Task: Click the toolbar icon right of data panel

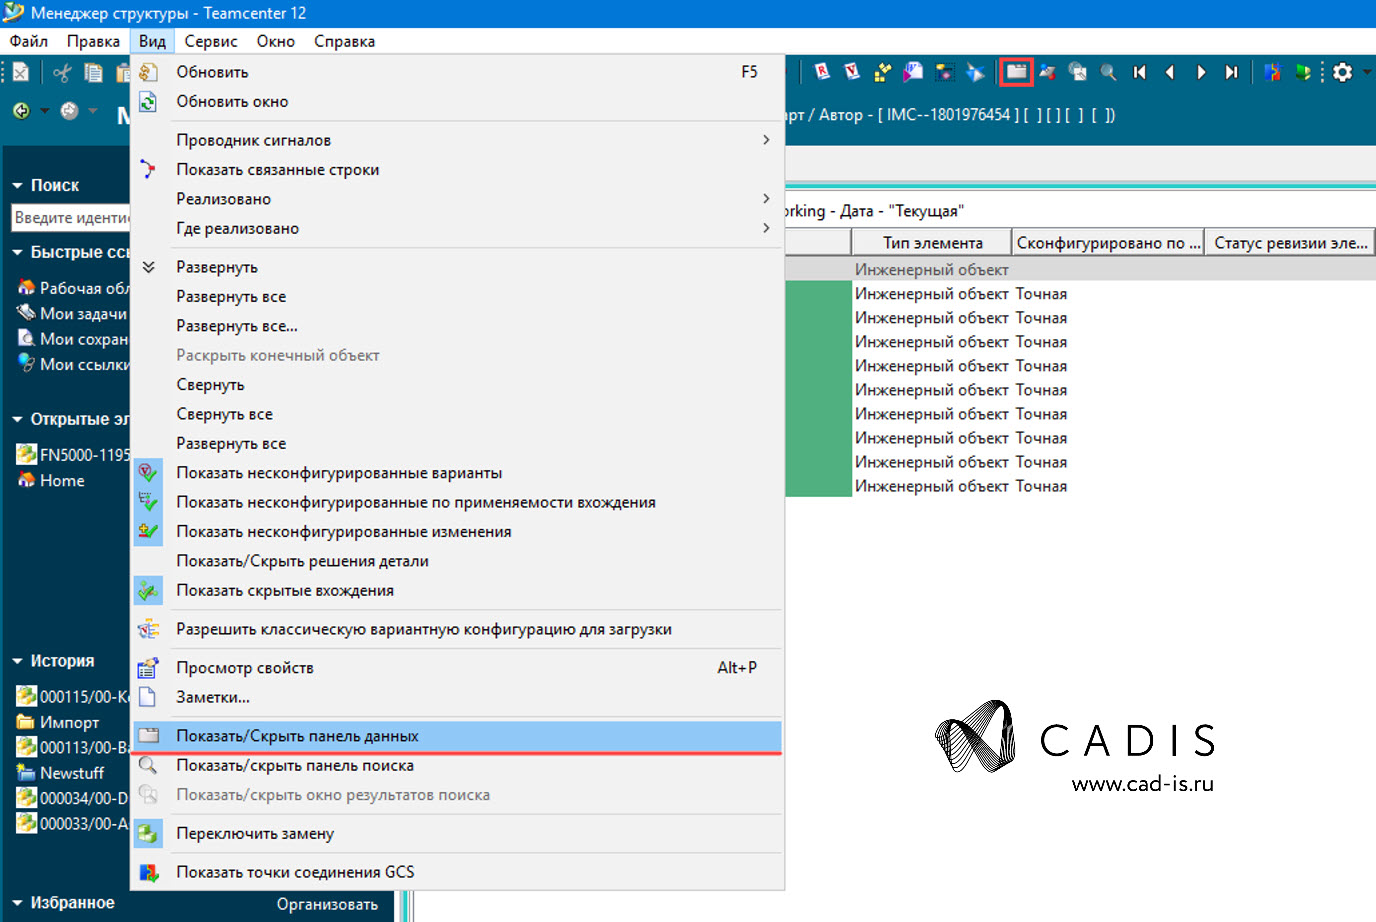Action: 1047,72
